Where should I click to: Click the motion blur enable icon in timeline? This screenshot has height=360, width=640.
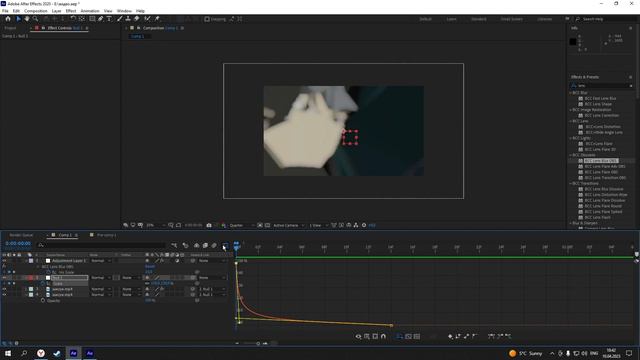(214, 245)
